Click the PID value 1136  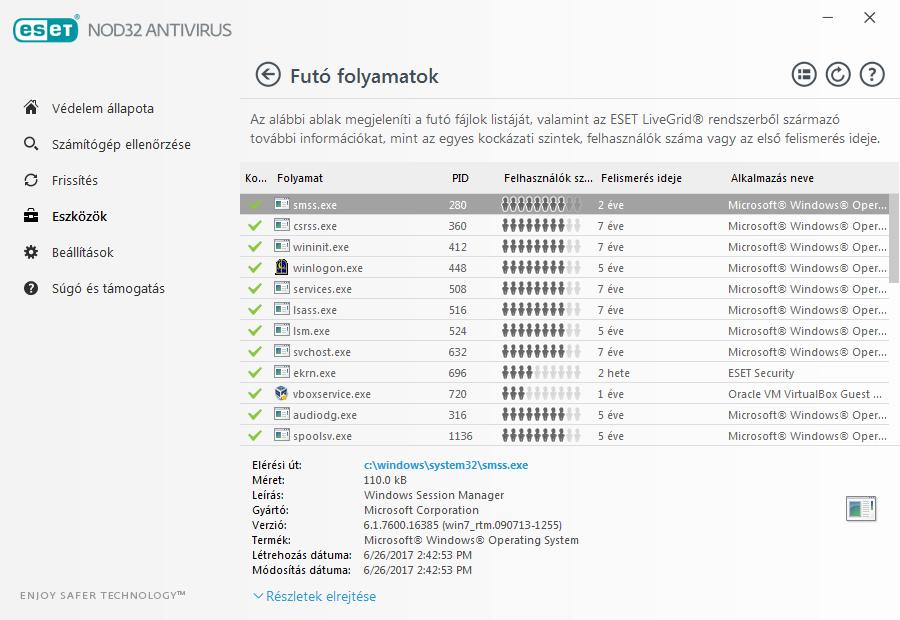click(460, 436)
